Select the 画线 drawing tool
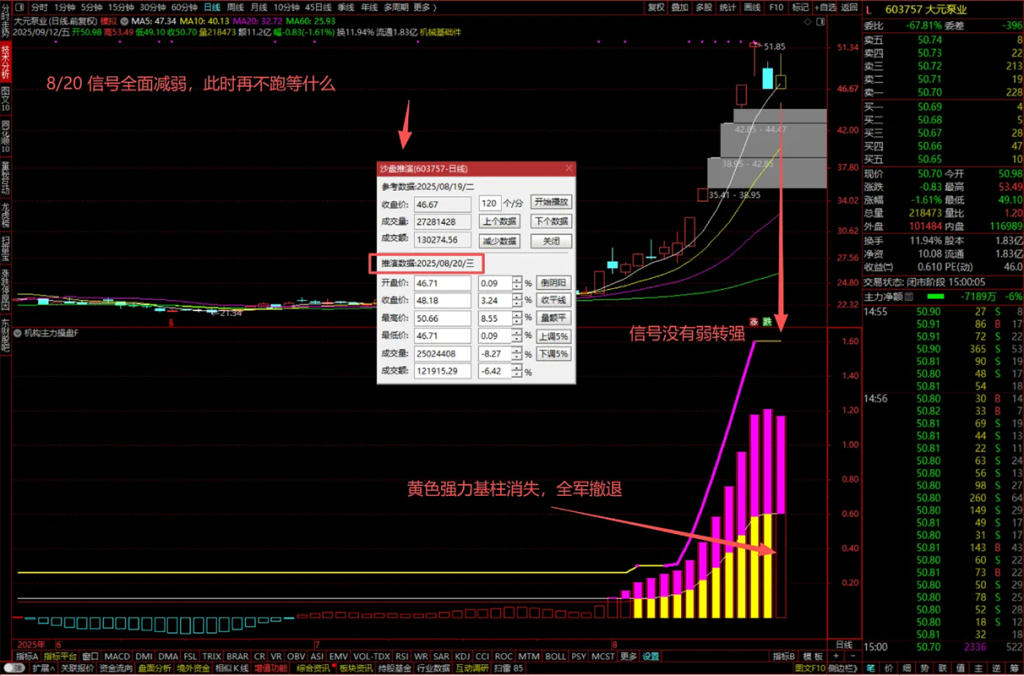 pos(752,8)
